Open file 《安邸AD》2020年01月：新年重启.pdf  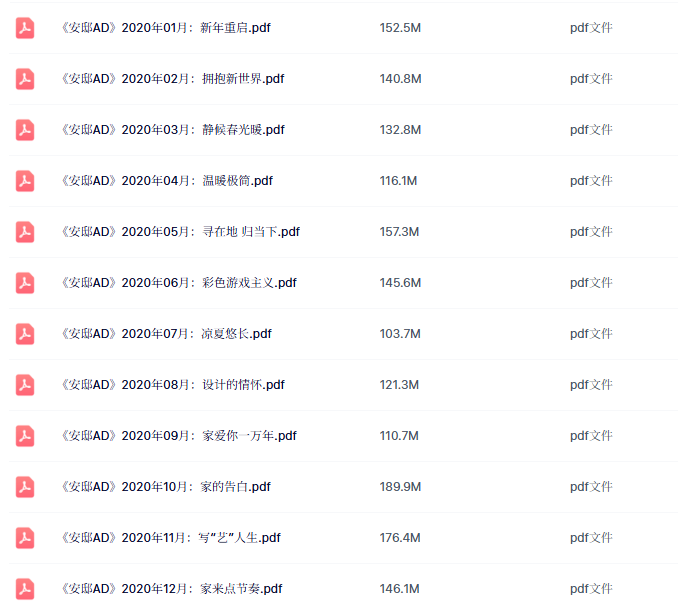(x=166, y=28)
